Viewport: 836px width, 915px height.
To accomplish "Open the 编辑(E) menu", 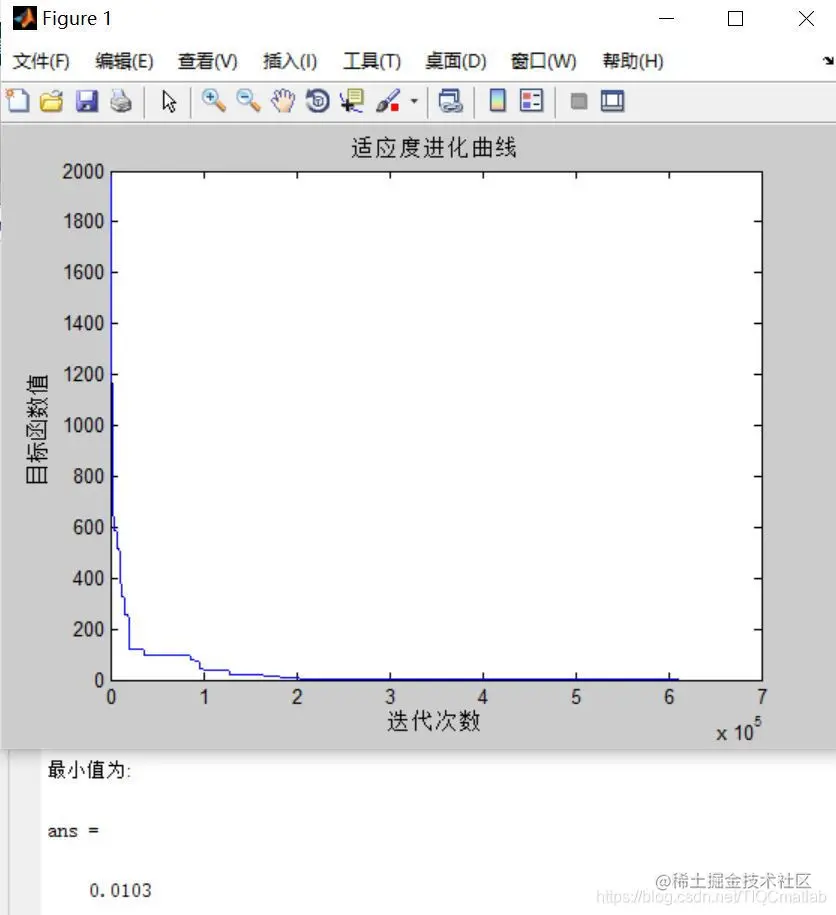I will click(x=124, y=61).
